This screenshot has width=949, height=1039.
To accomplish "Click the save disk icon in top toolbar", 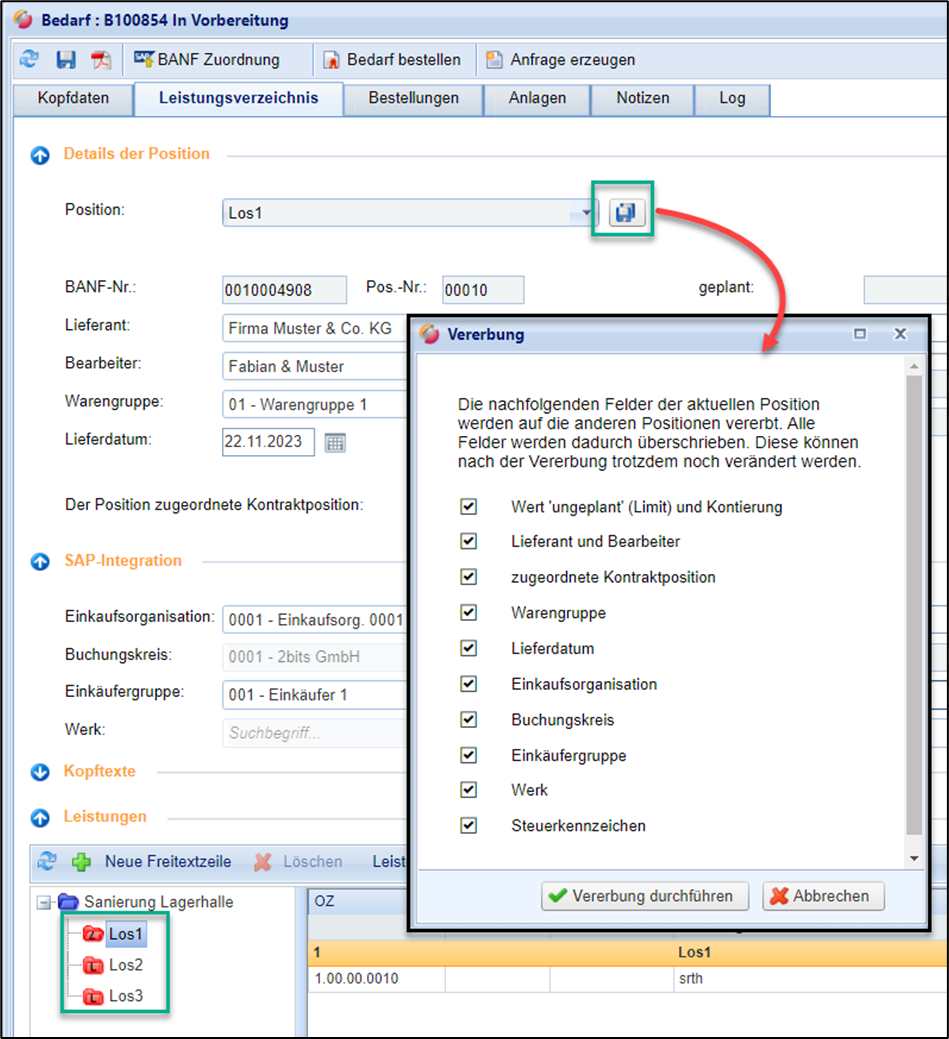I will pyautogui.click(x=66, y=60).
